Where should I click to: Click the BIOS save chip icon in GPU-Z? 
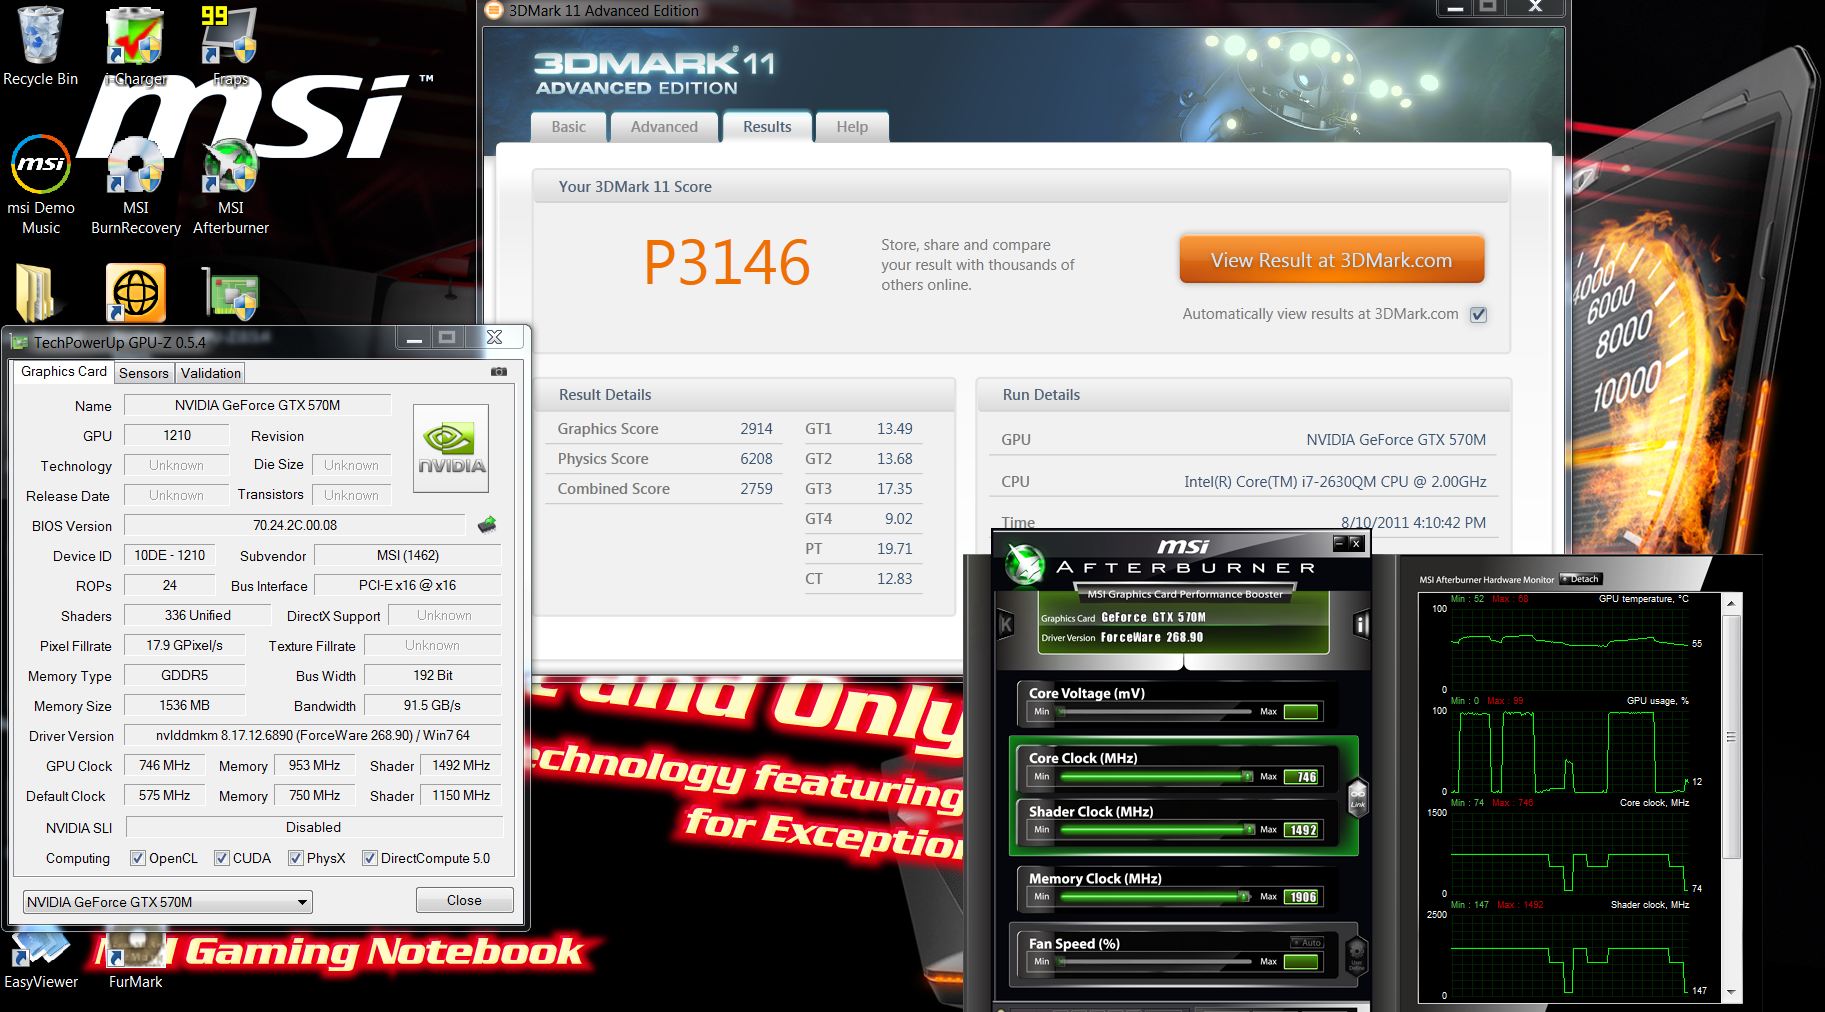pos(487,525)
